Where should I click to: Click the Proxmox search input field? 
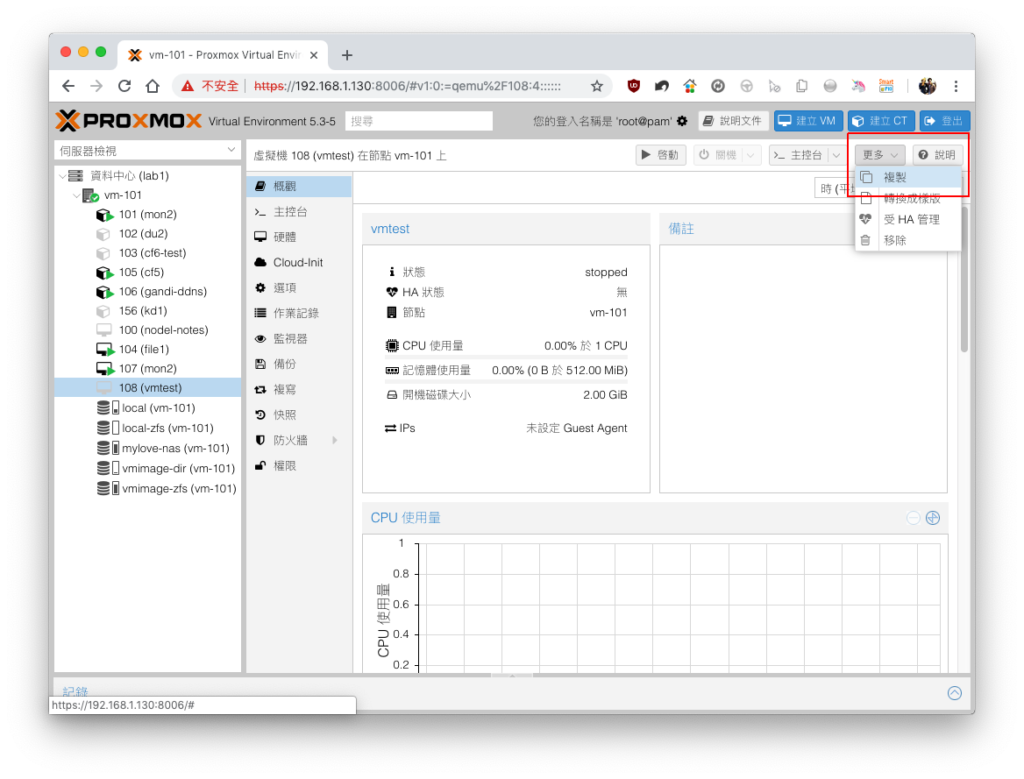(419, 121)
